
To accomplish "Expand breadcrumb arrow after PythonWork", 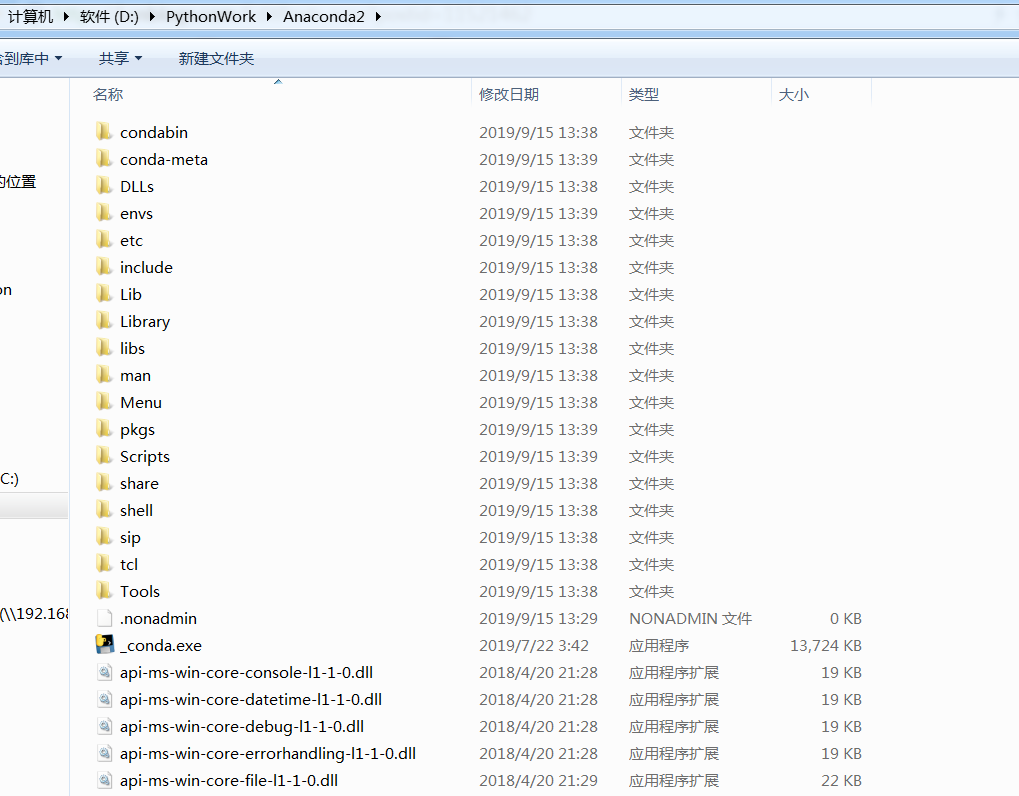I will [x=269, y=16].
